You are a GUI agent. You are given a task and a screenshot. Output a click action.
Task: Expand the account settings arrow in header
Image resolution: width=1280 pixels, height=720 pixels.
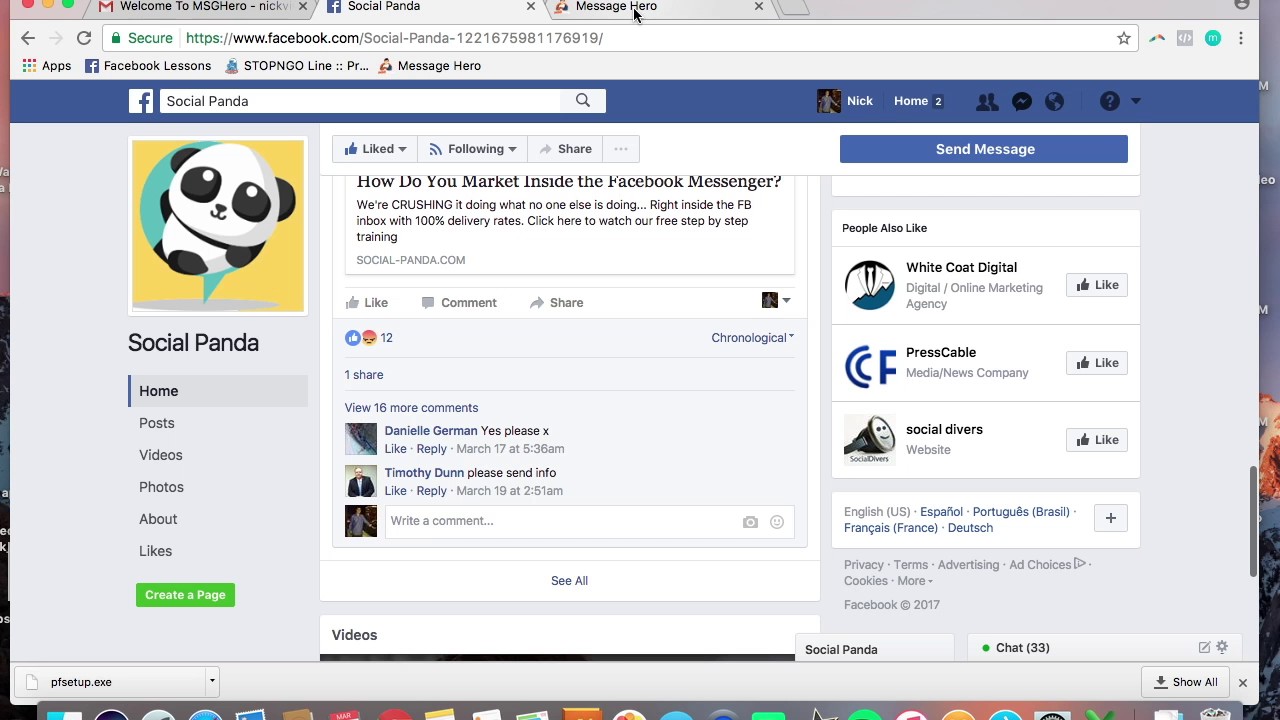[x=1135, y=101]
